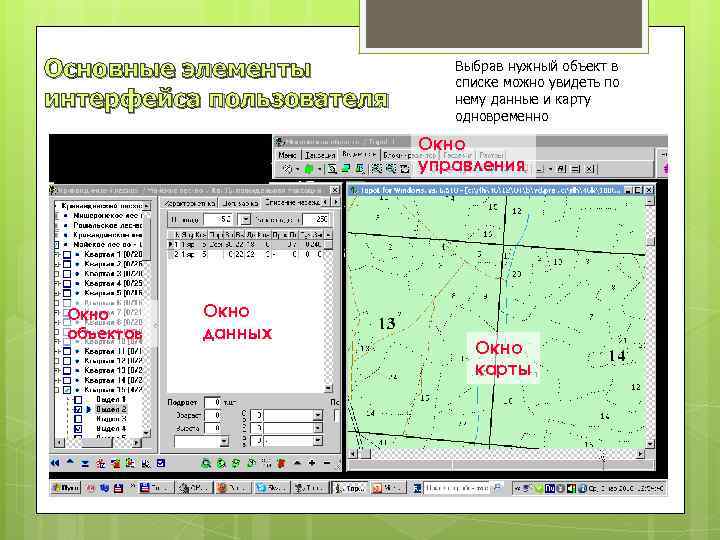This screenshot has width=720, height=540.
Task: Click the left tab scroll arrow in data window
Action: tap(325, 202)
